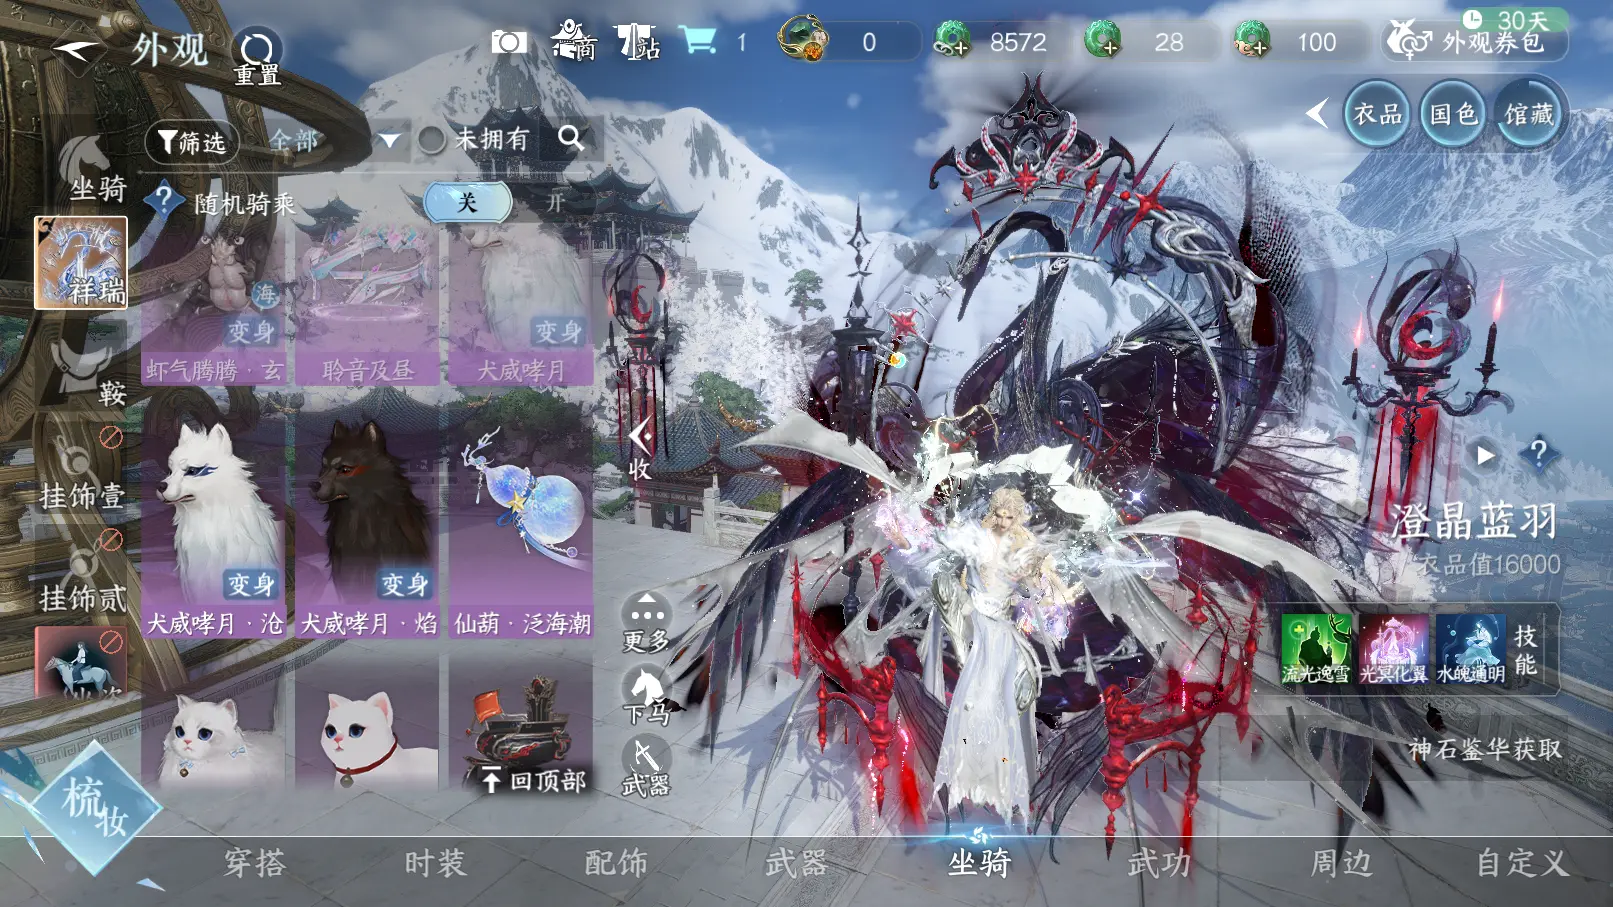Open the 国色 round button
The height and width of the screenshot is (907, 1613).
tap(1453, 114)
